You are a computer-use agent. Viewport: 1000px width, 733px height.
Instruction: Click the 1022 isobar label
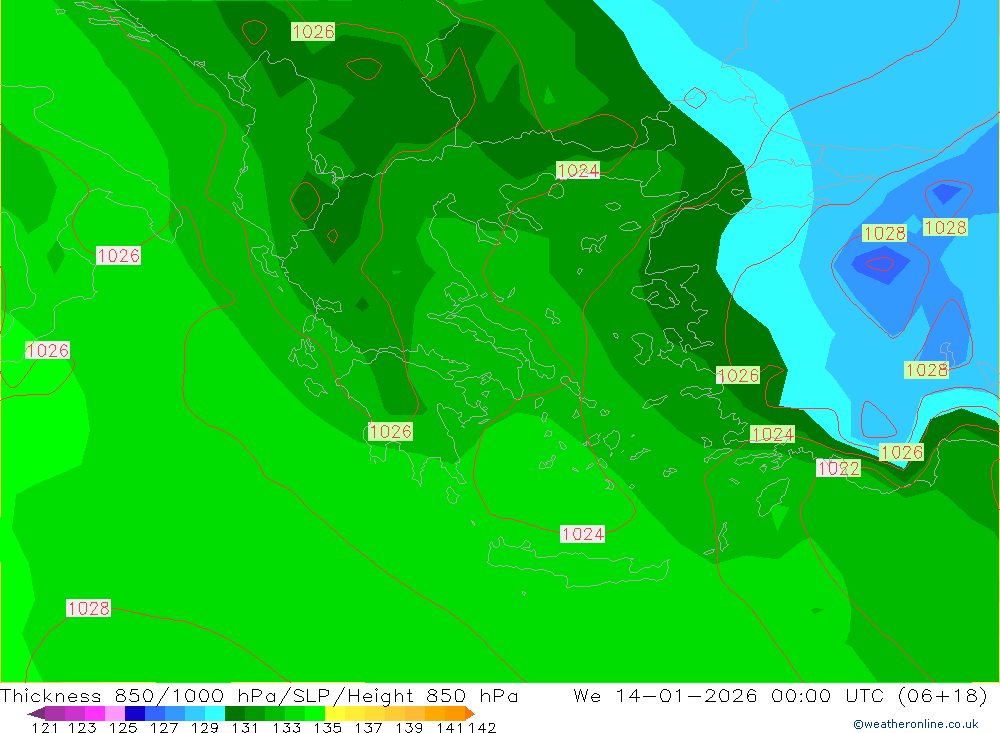[839, 468]
